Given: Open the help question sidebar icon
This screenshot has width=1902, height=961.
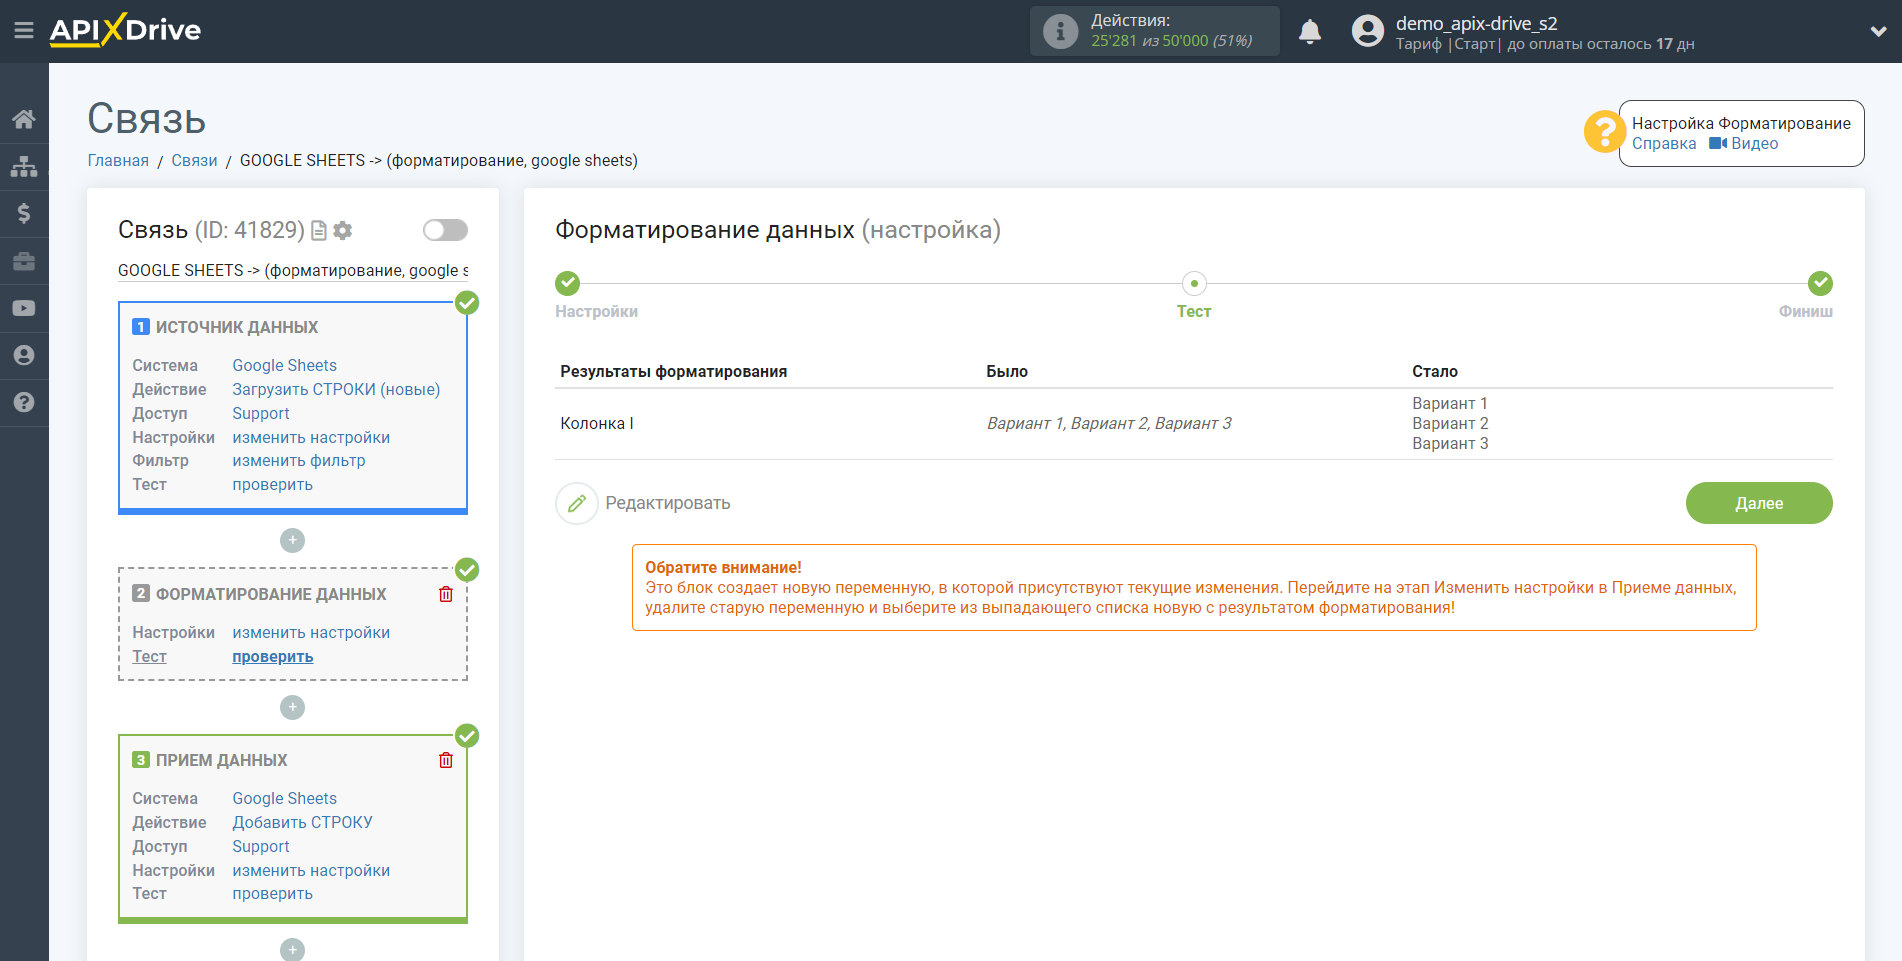Looking at the screenshot, I should click(24, 402).
